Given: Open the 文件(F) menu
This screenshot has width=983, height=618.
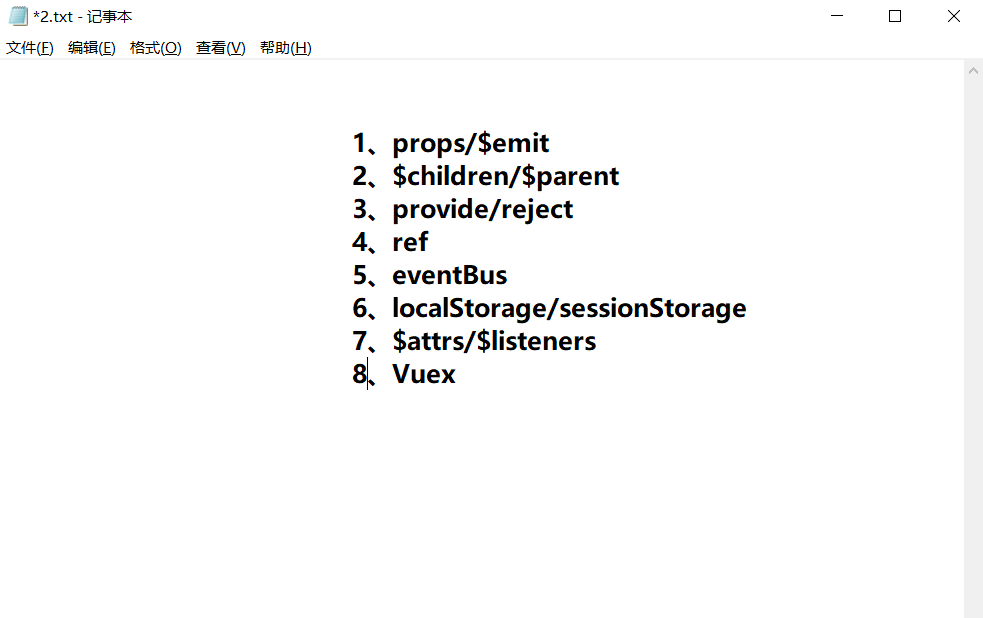Looking at the screenshot, I should point(29,47).
